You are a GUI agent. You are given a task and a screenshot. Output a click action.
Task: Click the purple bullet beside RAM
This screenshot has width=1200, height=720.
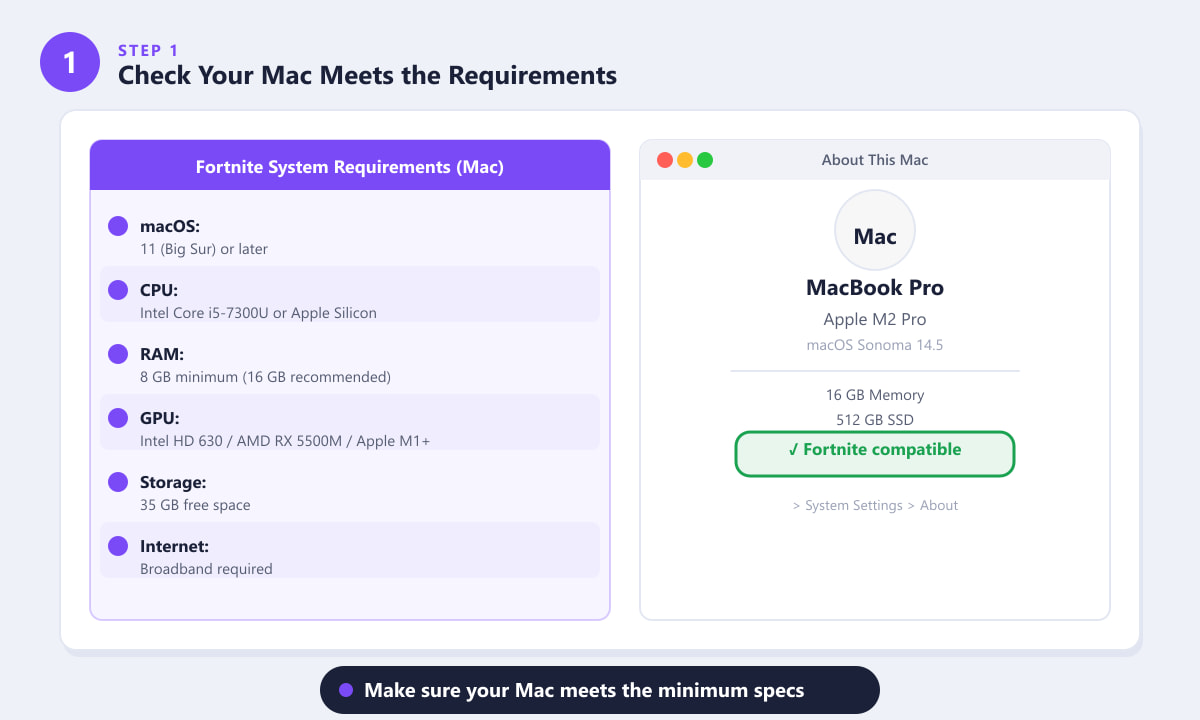tap(118, 354)
